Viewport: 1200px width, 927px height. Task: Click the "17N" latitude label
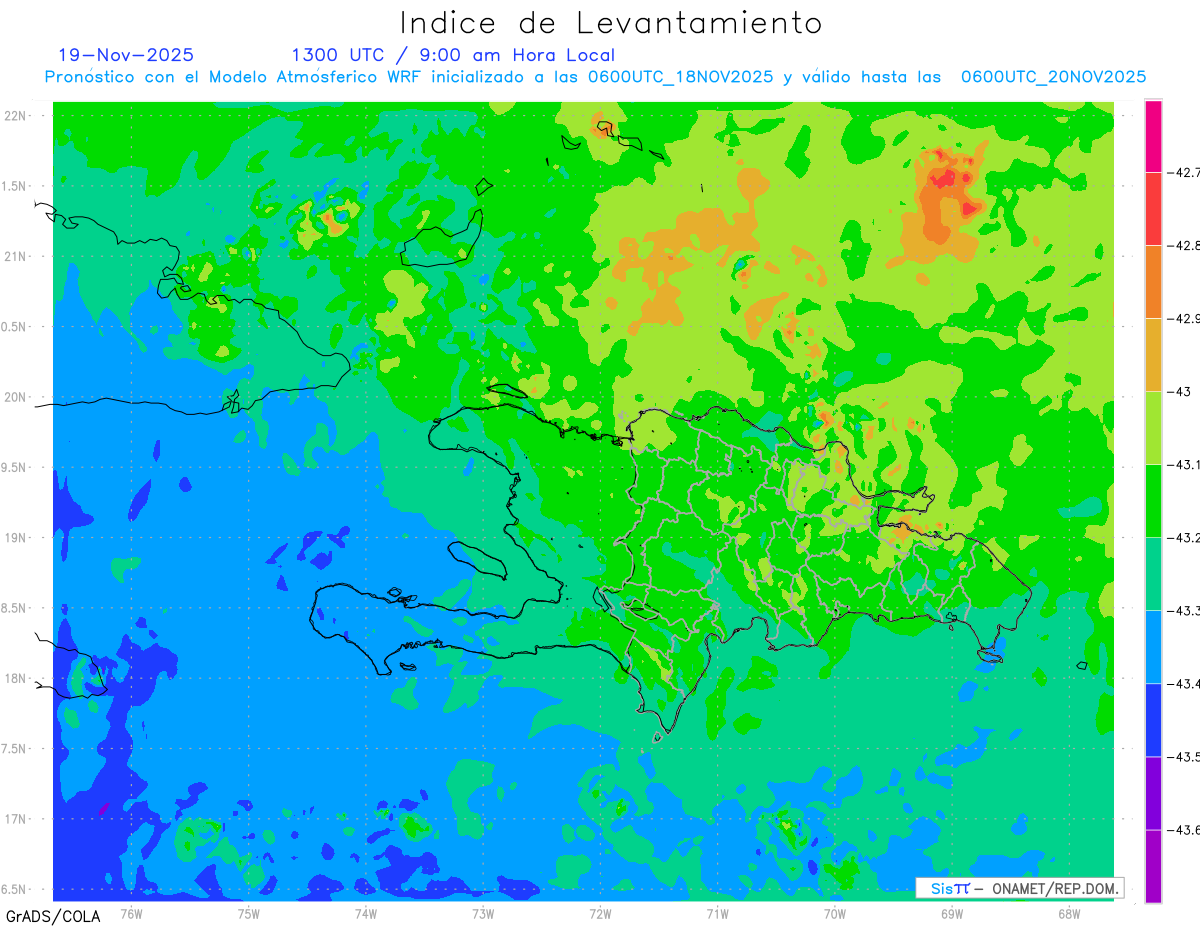tap(17, 819)
